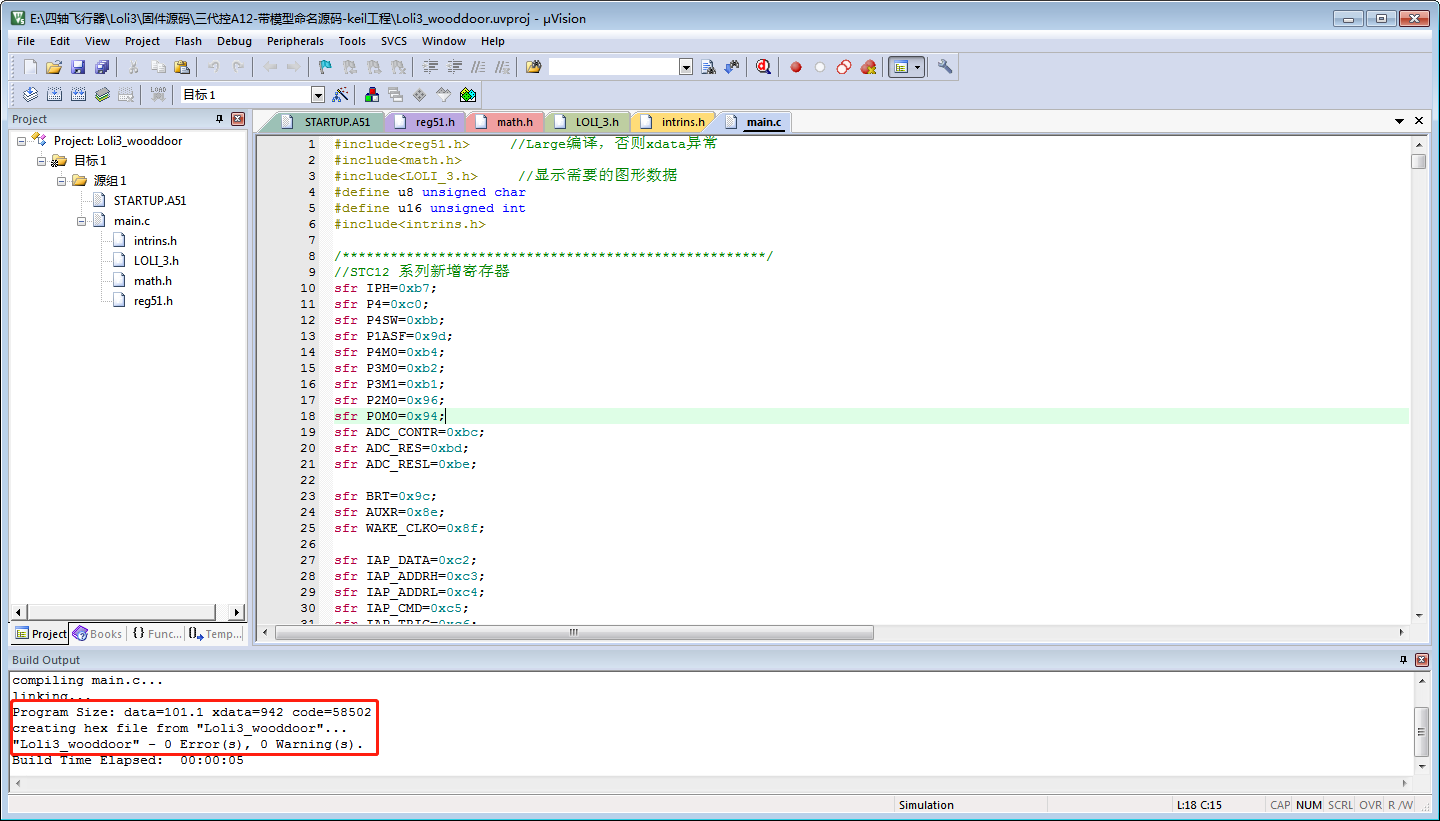
Task: Open µVision configuration with the wrench icon
Action: 943,66
